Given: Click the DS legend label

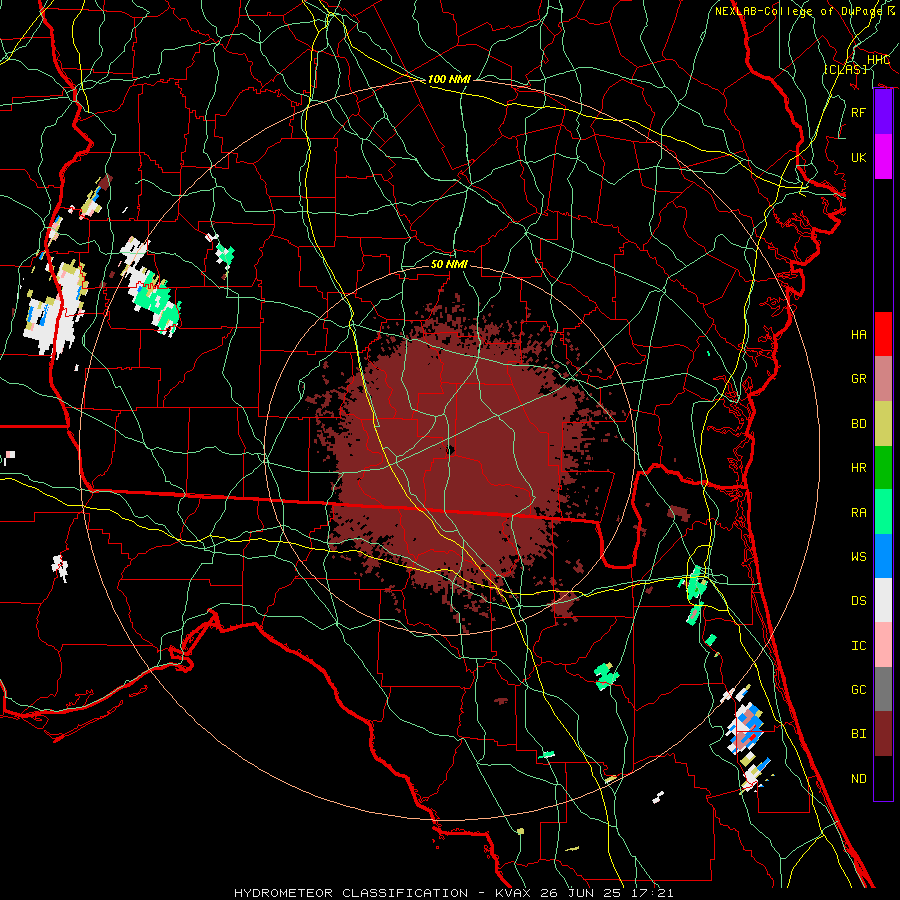Looking at the screenshot, I should (859, 600).
